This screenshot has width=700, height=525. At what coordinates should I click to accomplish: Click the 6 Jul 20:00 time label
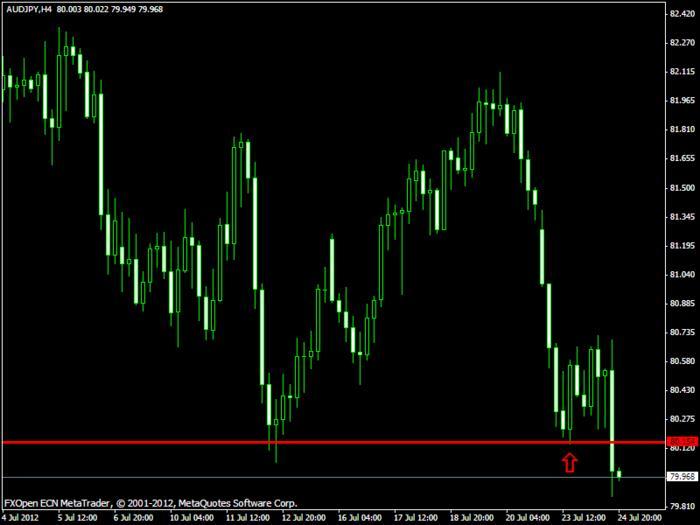tap(133, 518)
